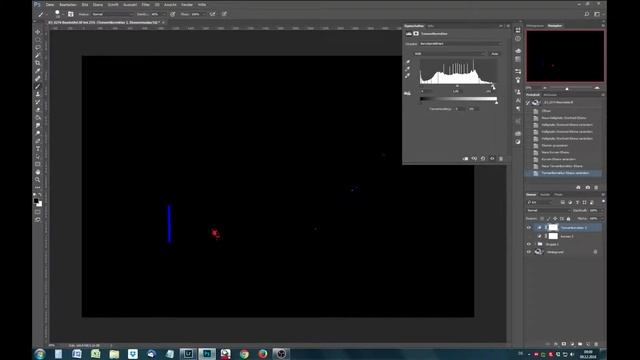Select the Pen tool
Screen dimensions: 640x360
click(x=38, y=141)
